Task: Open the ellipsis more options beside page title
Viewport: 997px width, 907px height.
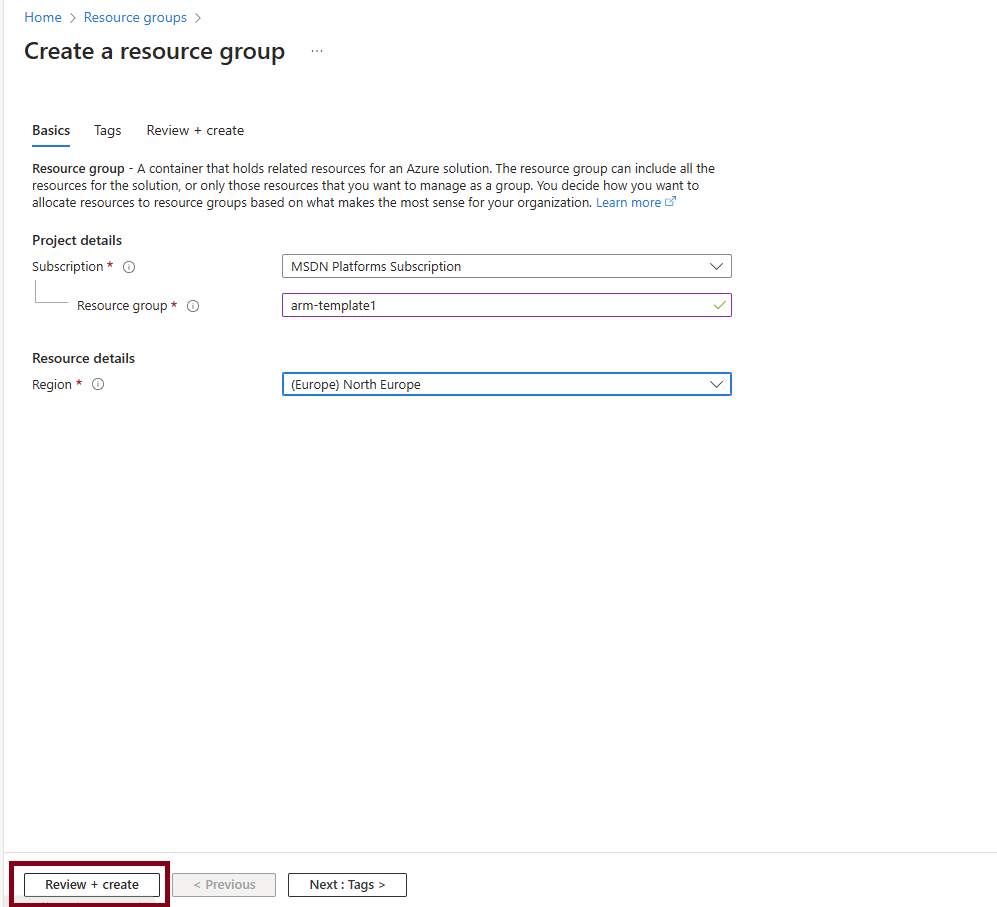Action: coord(317,51)
